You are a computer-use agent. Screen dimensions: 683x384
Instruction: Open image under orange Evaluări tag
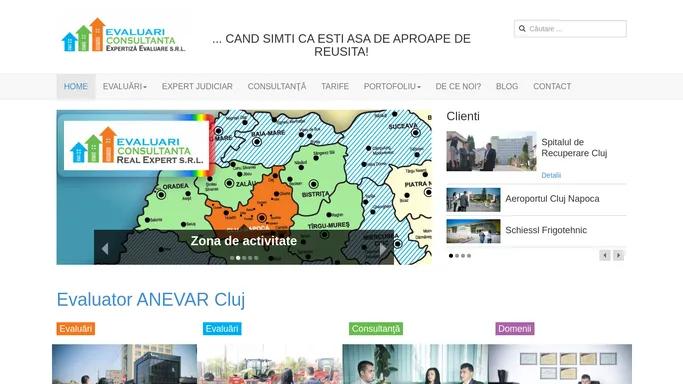click(125, 364)
